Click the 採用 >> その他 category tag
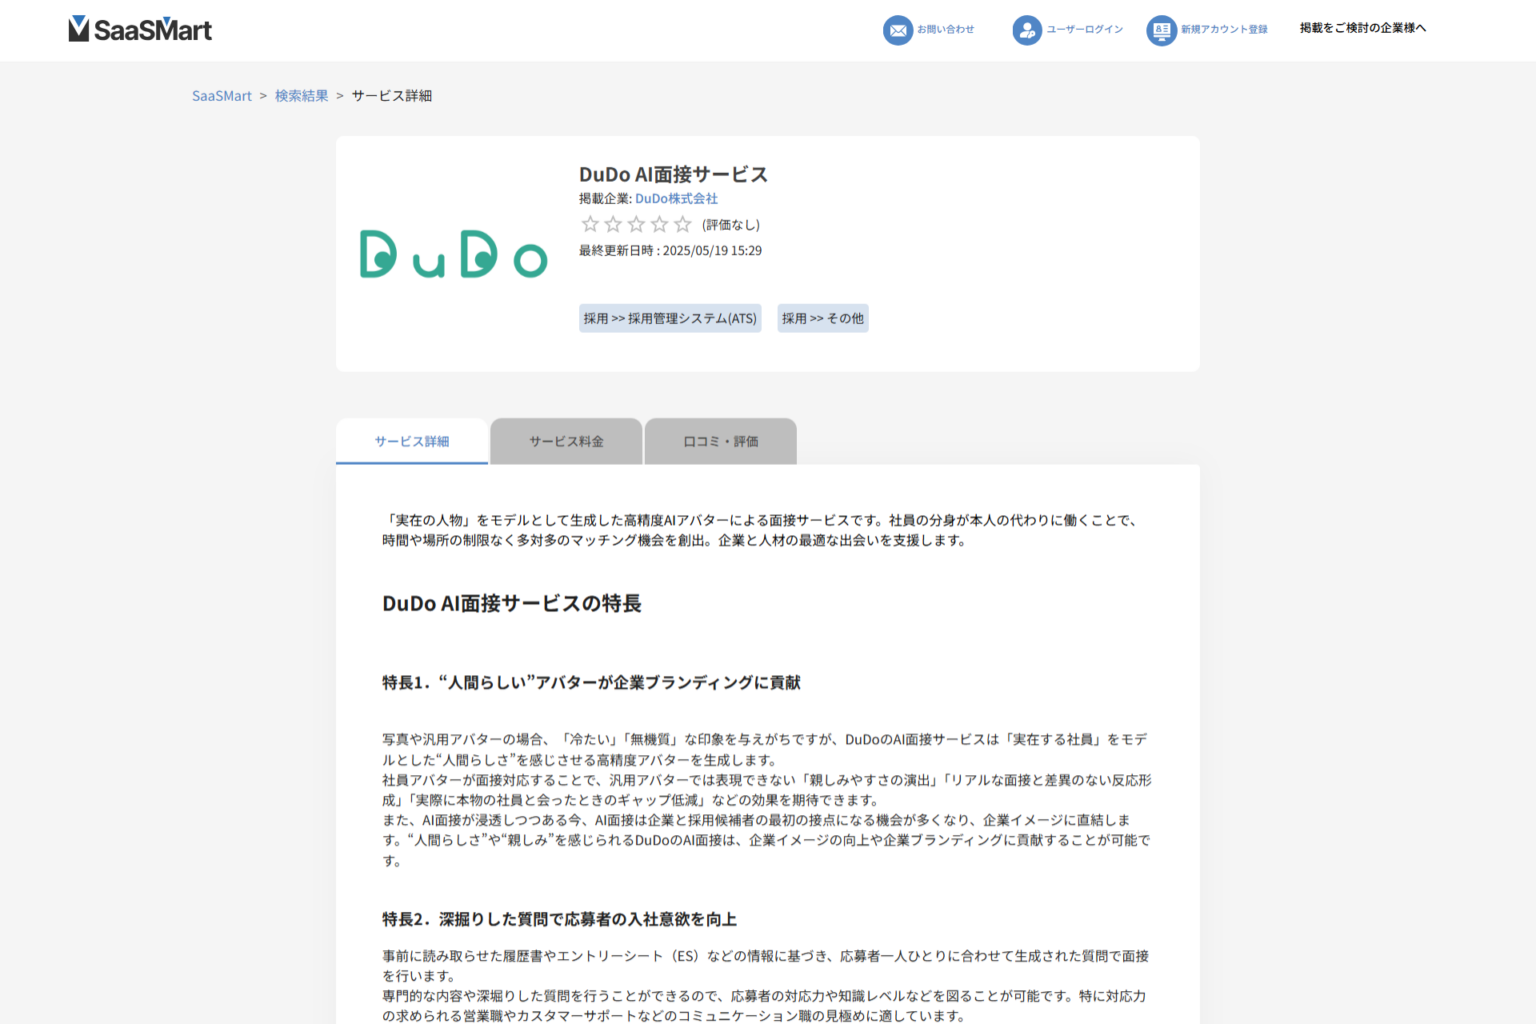1536x1024 pixels. coord(822,318)
